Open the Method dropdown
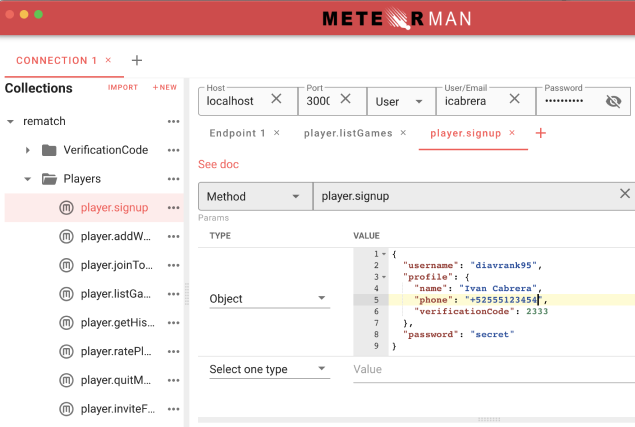635x427 pixels. 254,196
